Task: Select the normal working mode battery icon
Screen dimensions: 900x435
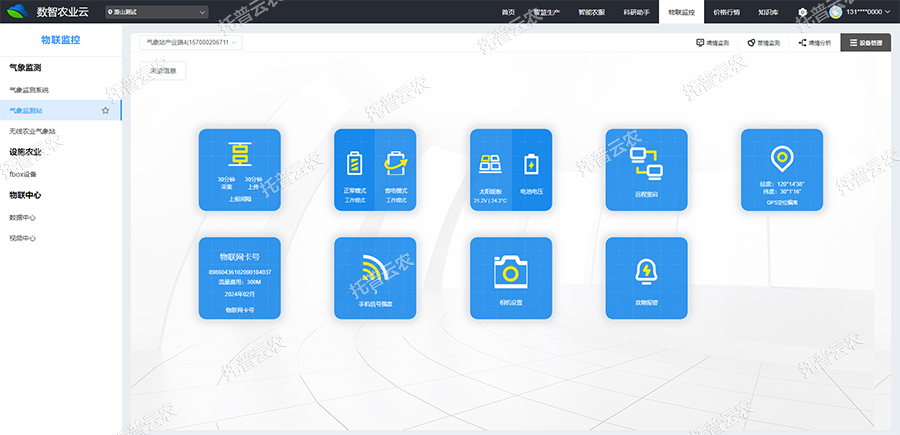Action: [354, 162]
